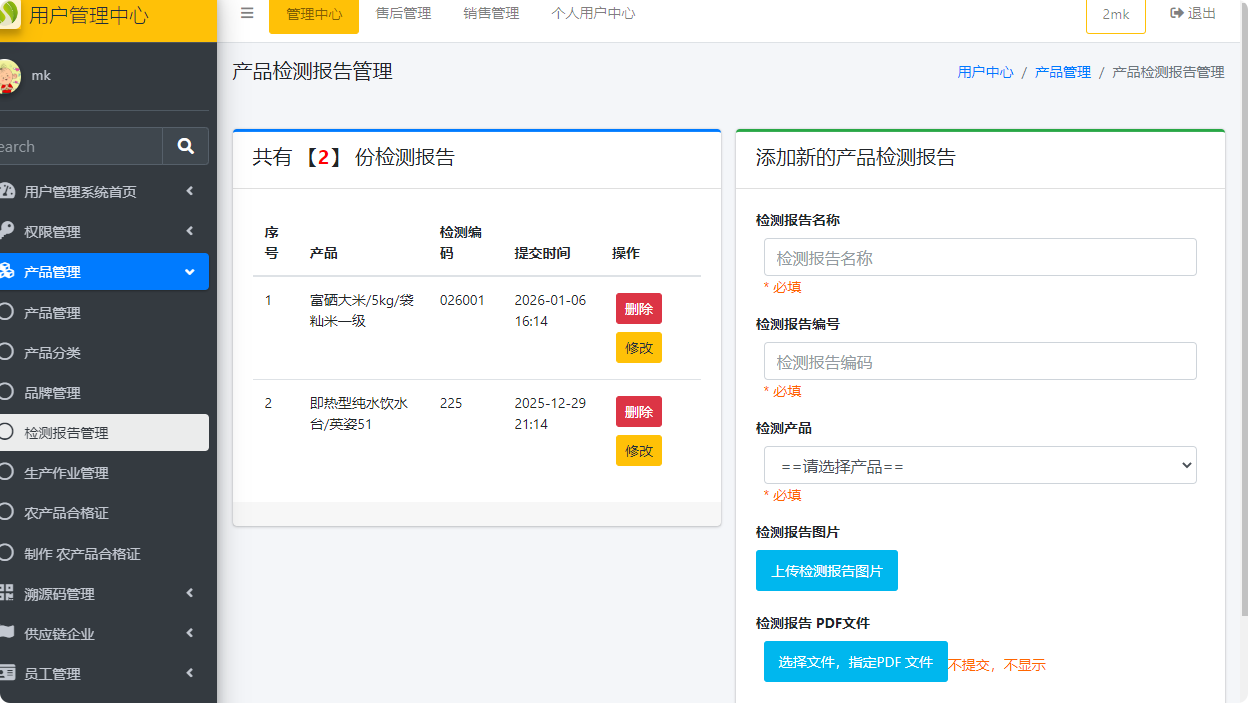The height and width of the screenshot is (703, 1248).
Task: Expand the 权限管理 chevron arrow
Action: (x=189, y=231)
